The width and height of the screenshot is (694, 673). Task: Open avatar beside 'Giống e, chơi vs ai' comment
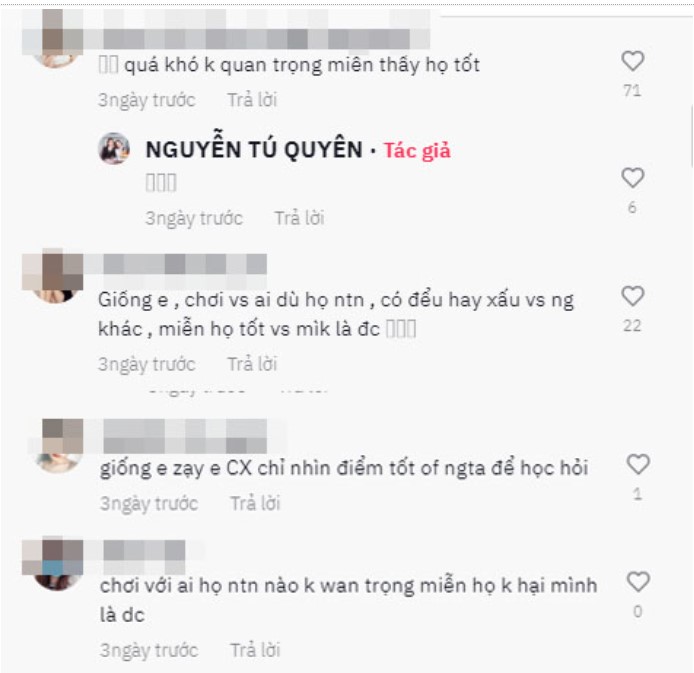53,275
